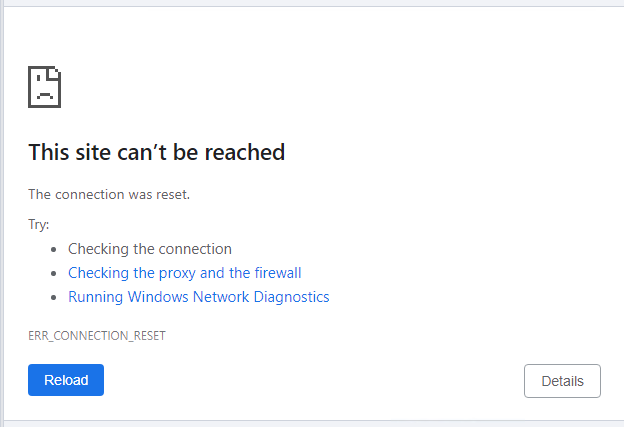Image resolution: width=624 pixels, height=427 pixels.
Task: Click the word 'Checking' in the proxy link
Action: (96, 273)
